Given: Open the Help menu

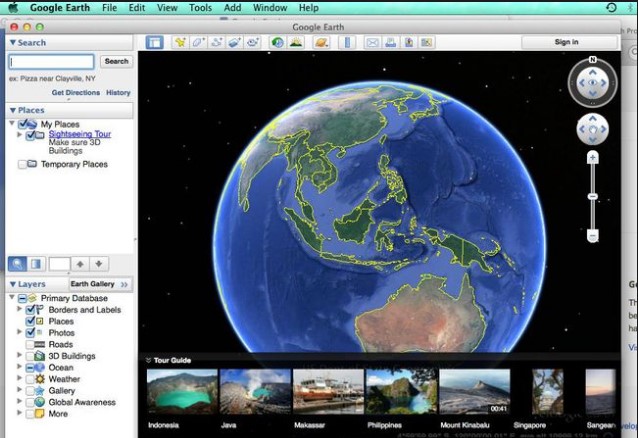Looking at the screenshot, I should click(x=309, y=8).
